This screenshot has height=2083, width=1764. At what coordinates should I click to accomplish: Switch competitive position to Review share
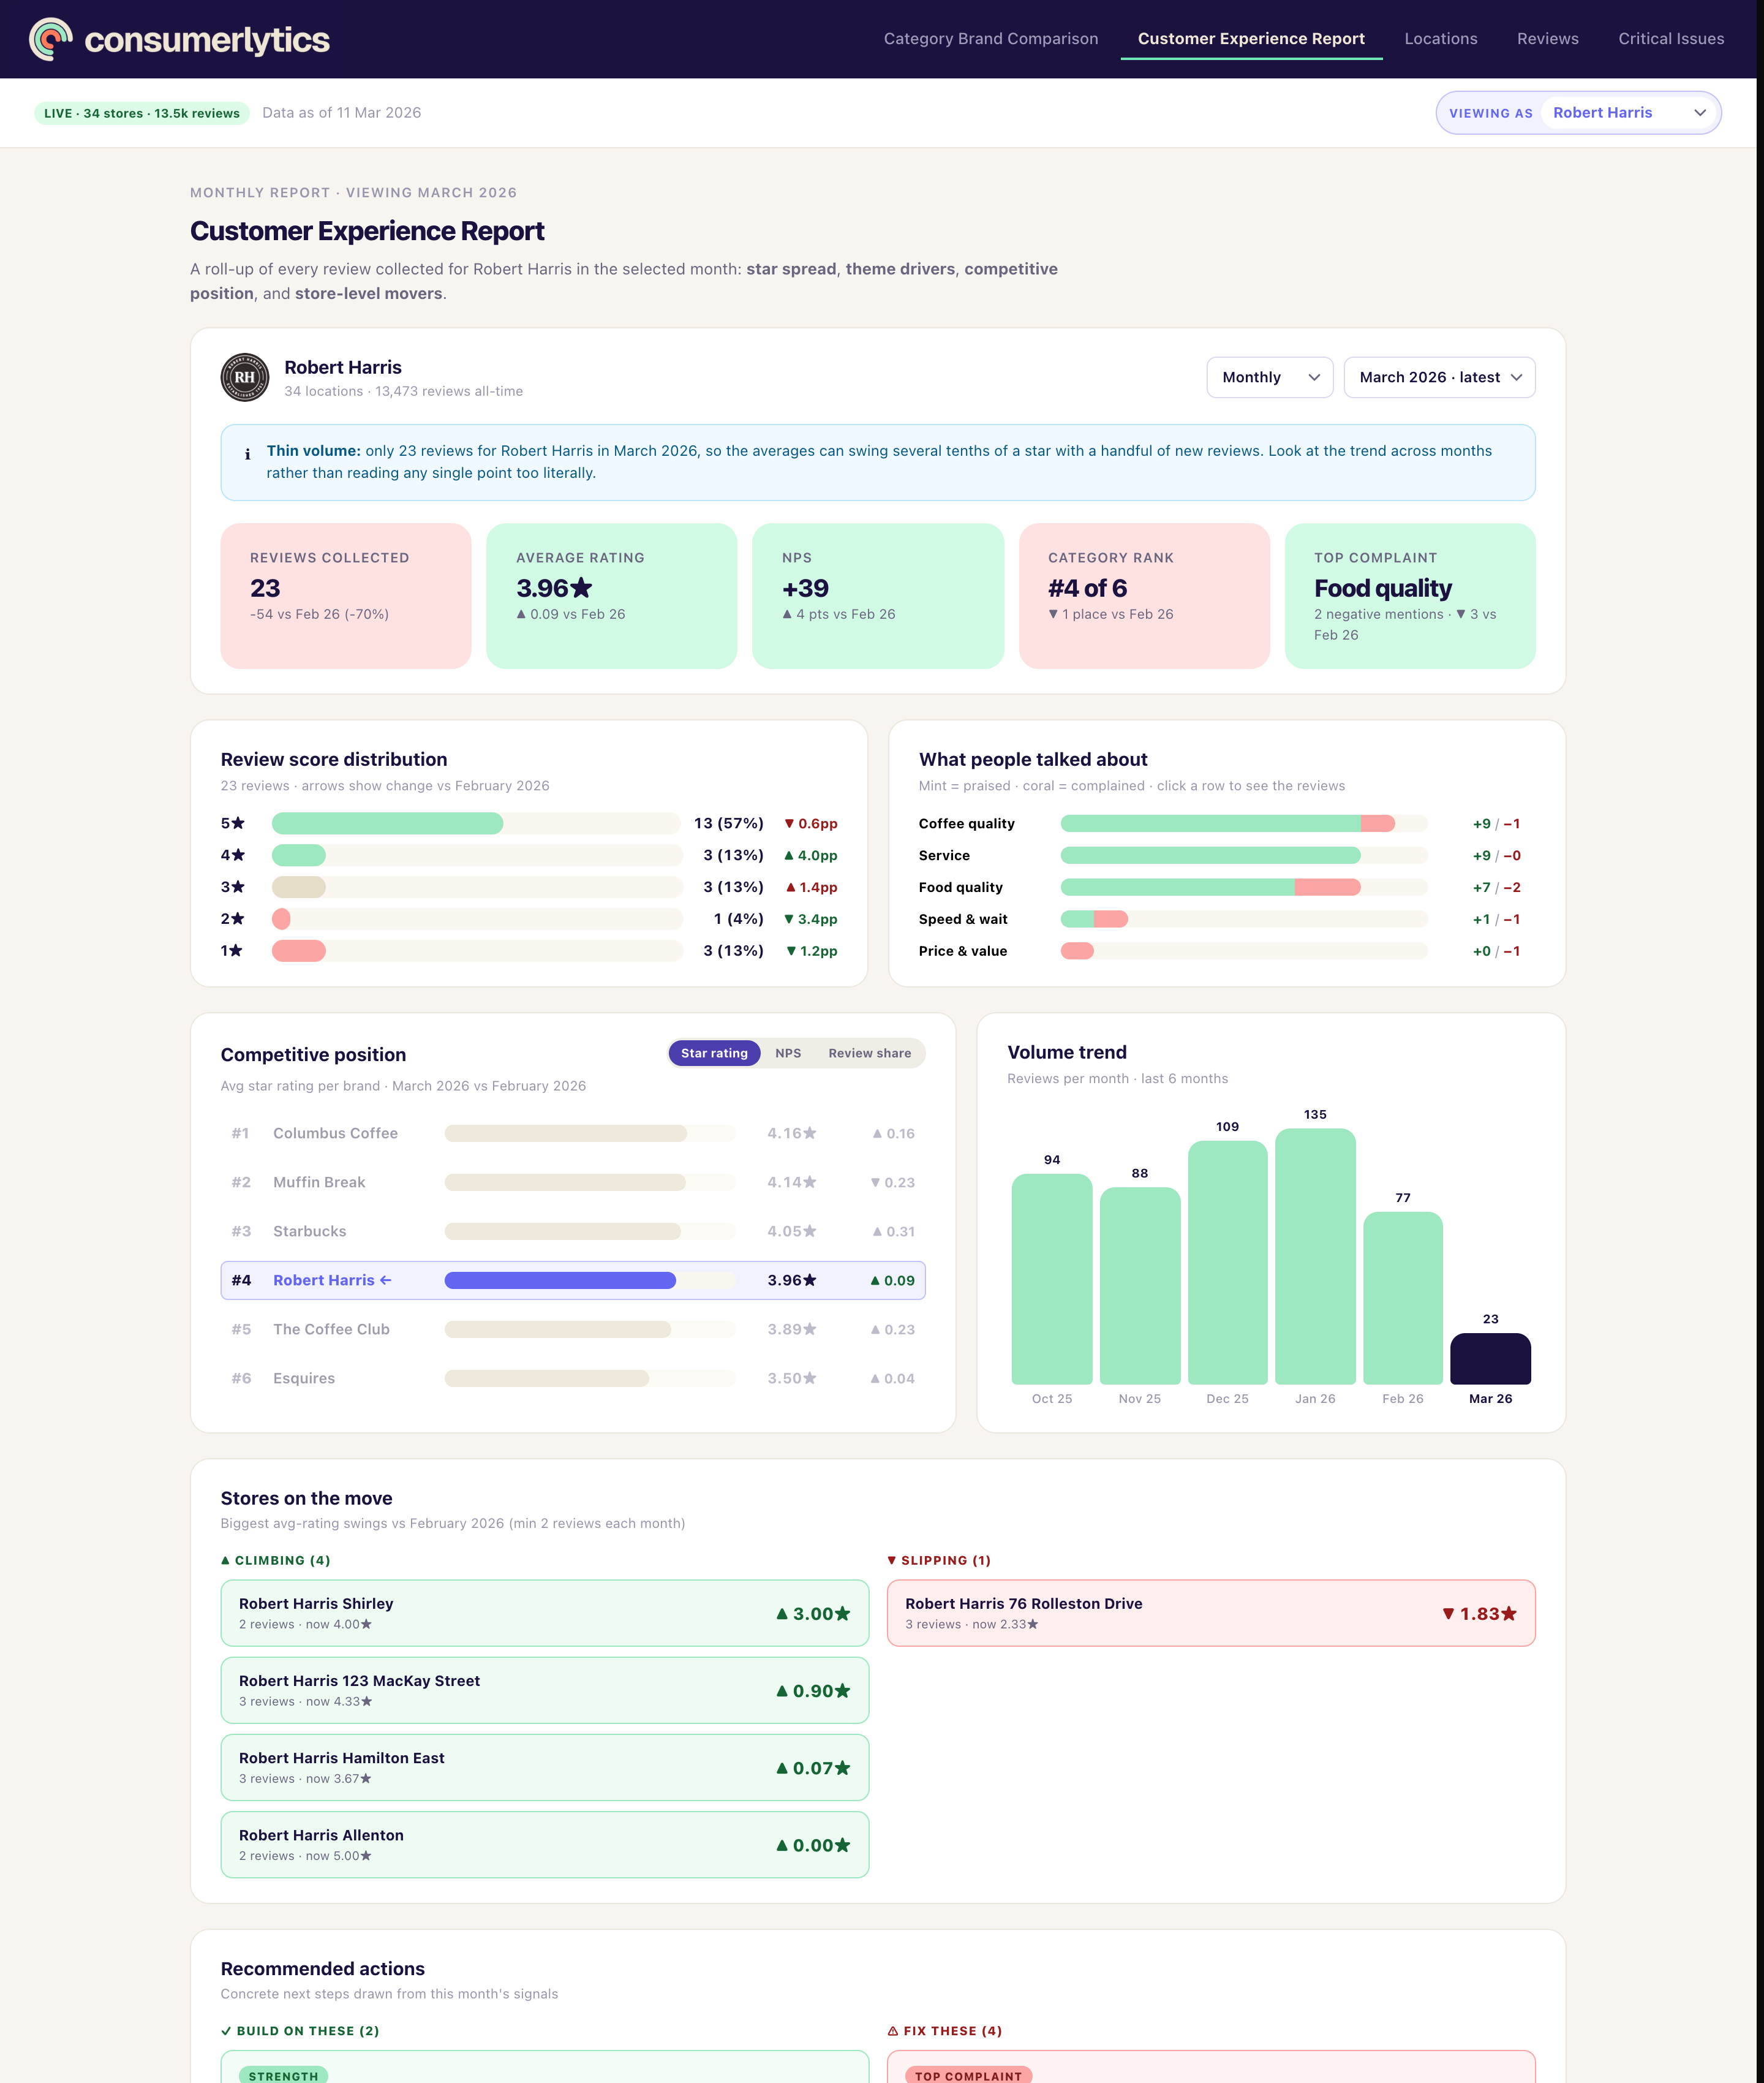pos(869,1053)
